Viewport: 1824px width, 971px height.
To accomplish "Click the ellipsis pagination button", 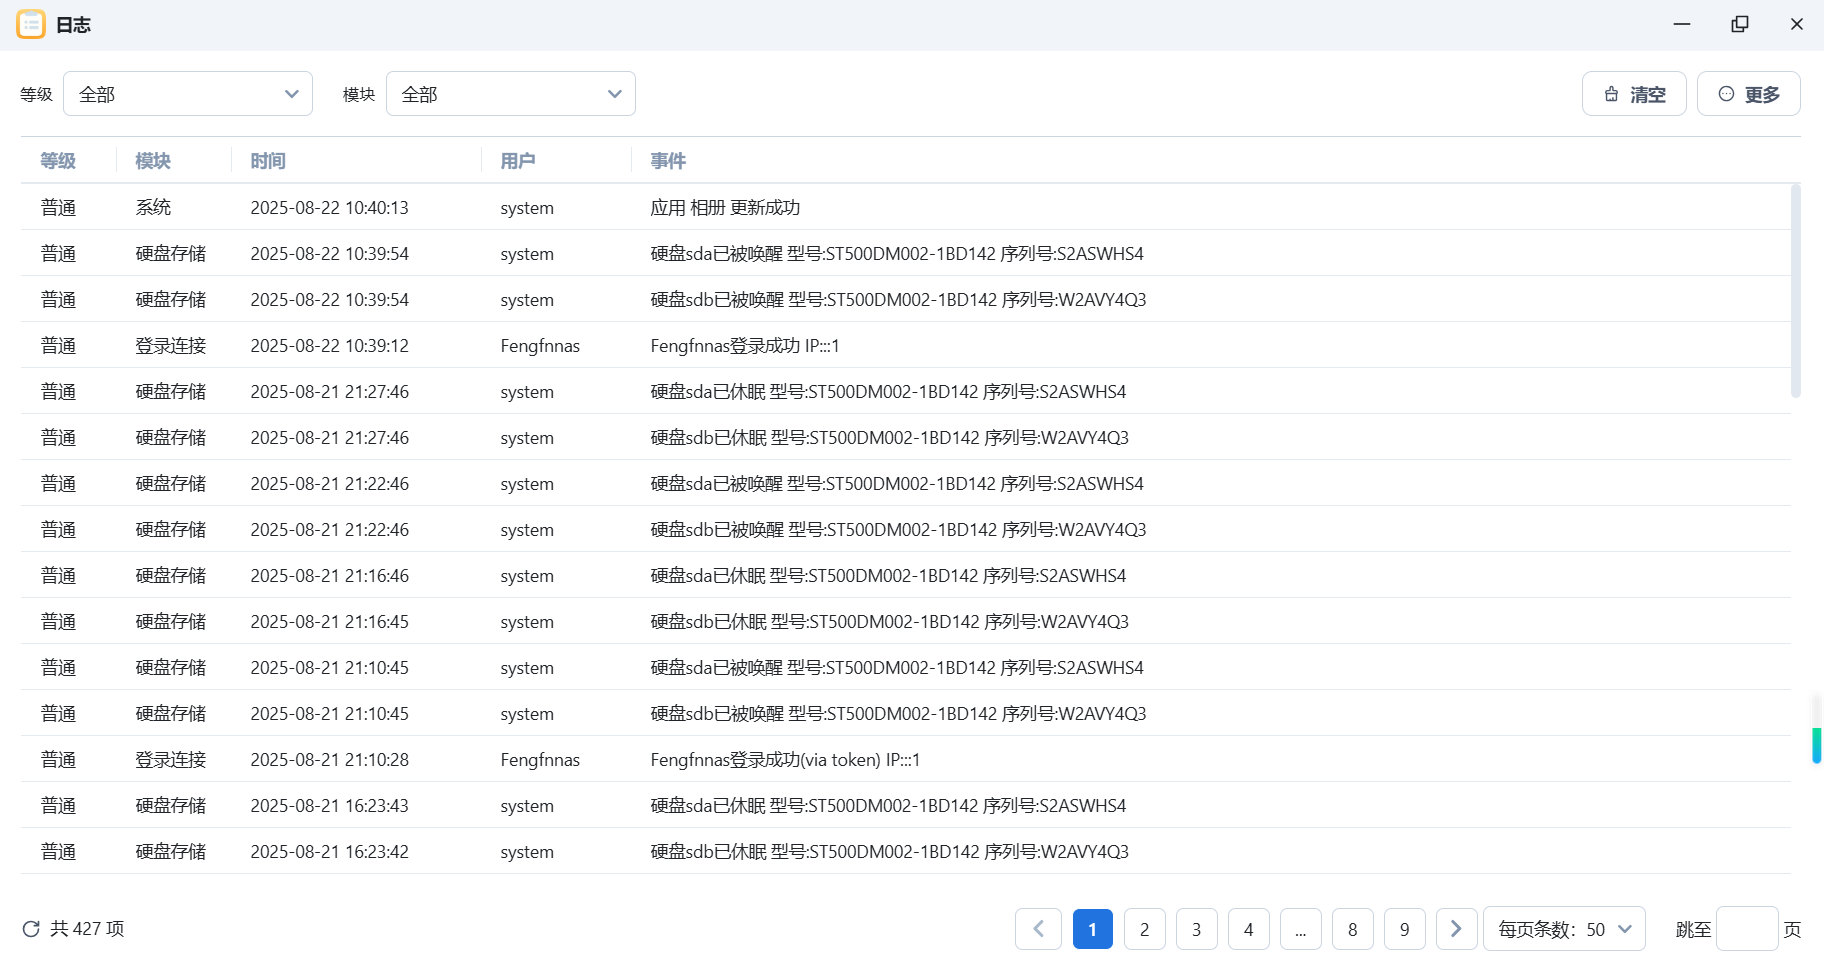I will tap(1300, 929).
